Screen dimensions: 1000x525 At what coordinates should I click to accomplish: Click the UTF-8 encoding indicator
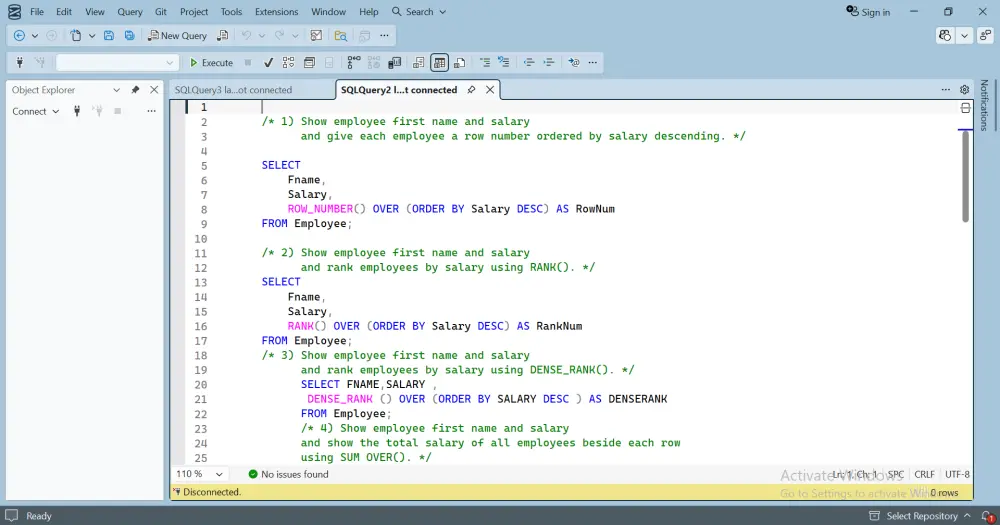click(x=957, y=474)
